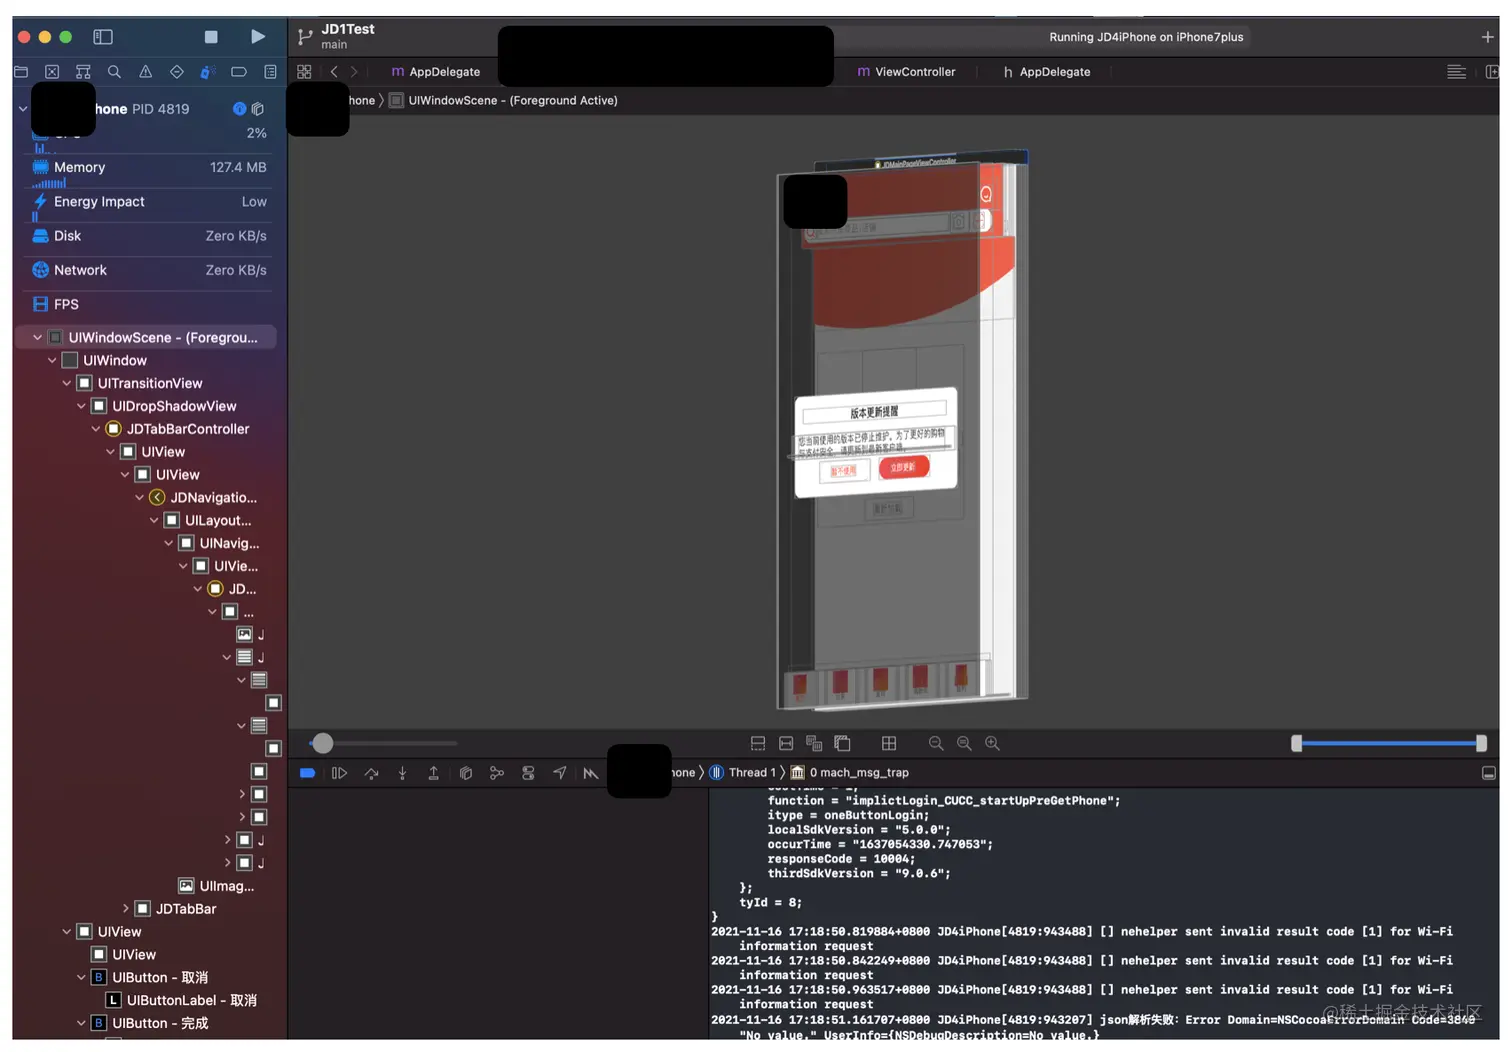The image size is (1512, 1052).
Task: Toggle the blue breakpoints activation icon
Action: click(x=308, y=773)
